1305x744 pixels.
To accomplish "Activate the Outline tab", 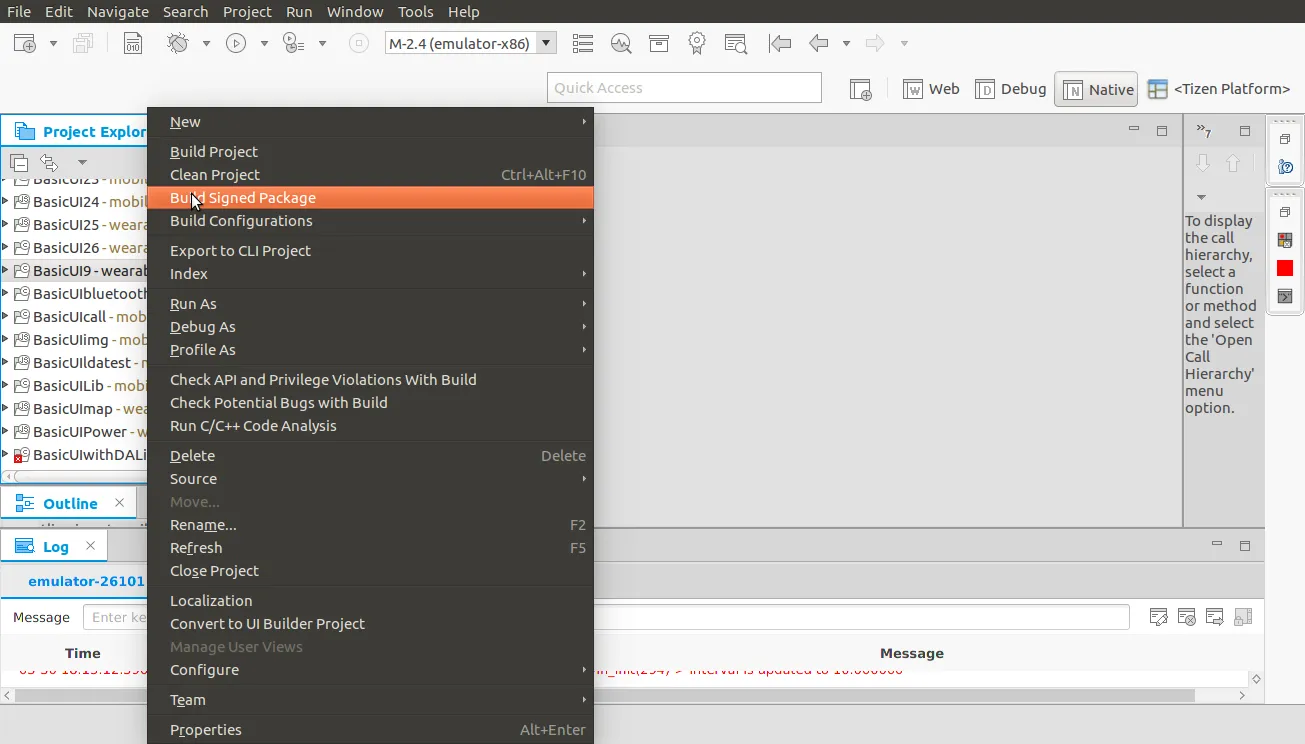I will (x=70, y=504).
